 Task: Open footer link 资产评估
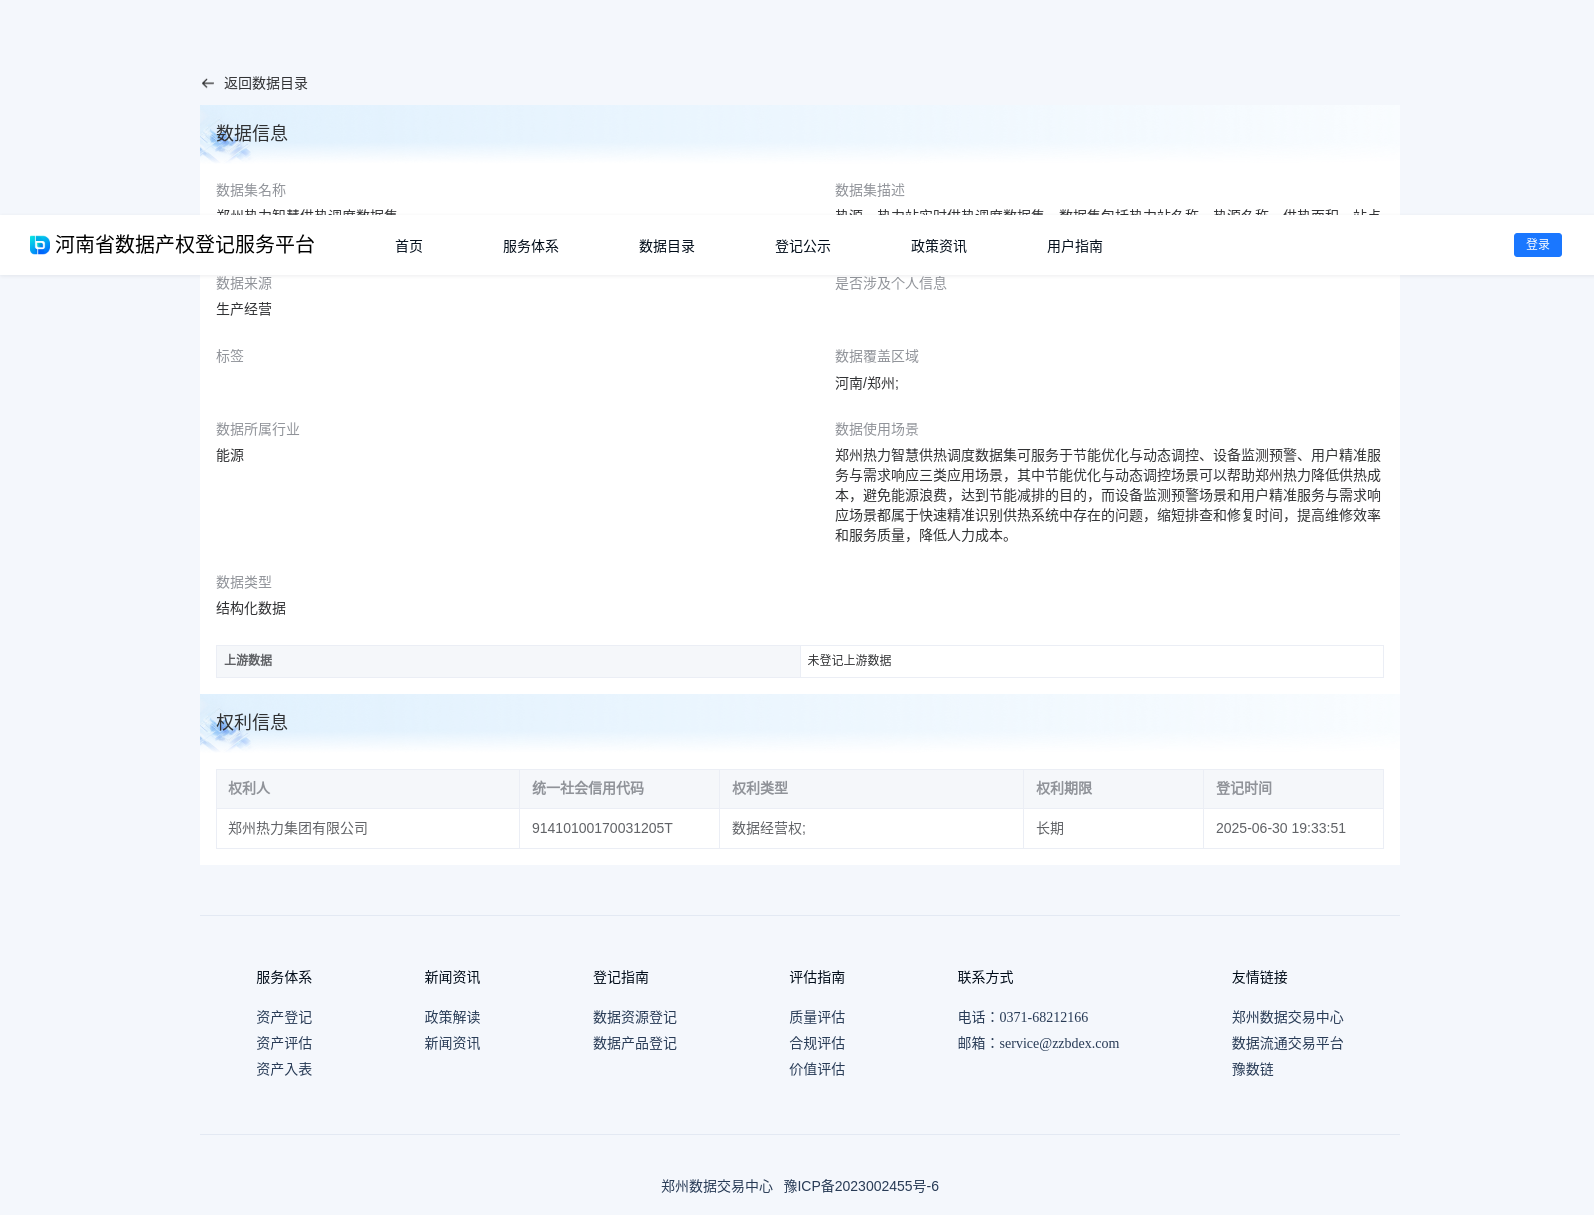click(x=284, y=1043)
